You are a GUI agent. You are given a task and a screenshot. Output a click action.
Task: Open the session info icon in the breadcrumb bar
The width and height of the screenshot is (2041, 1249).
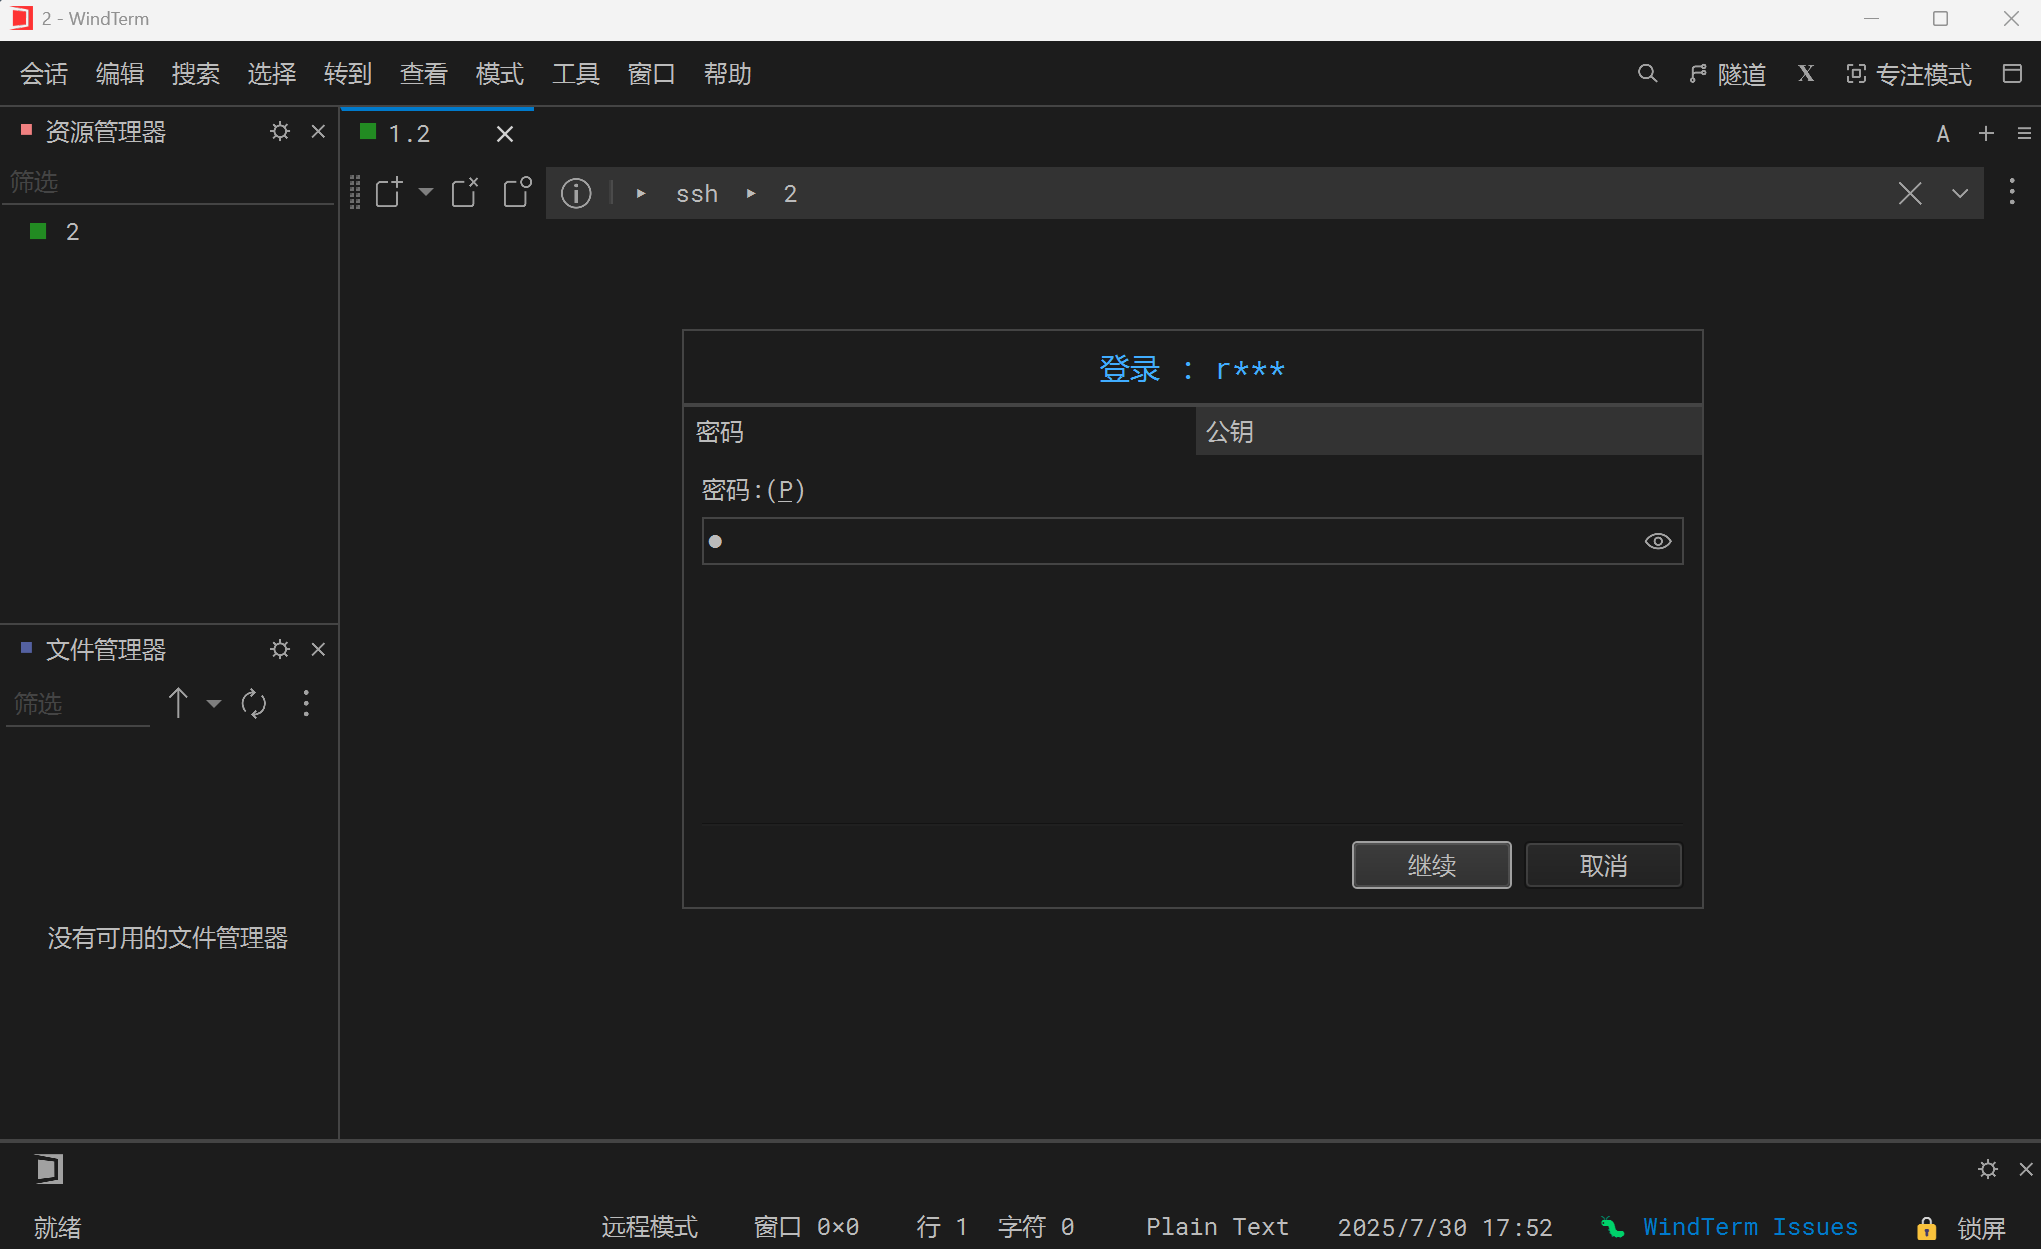[576, 193]
